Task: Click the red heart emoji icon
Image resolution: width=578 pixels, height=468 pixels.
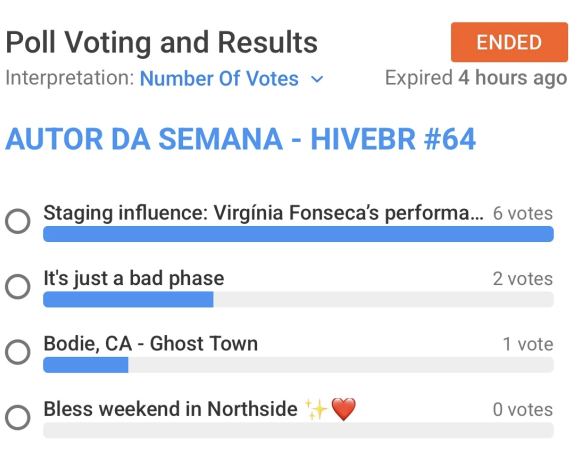Action: point(344,409)
